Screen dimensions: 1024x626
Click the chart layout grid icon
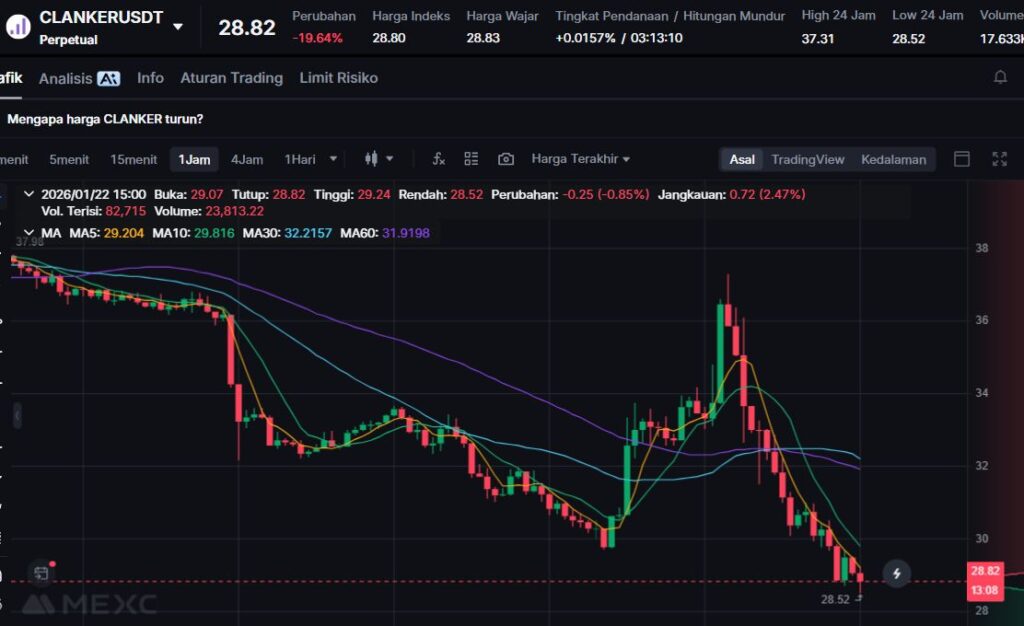tap(471, 159)
